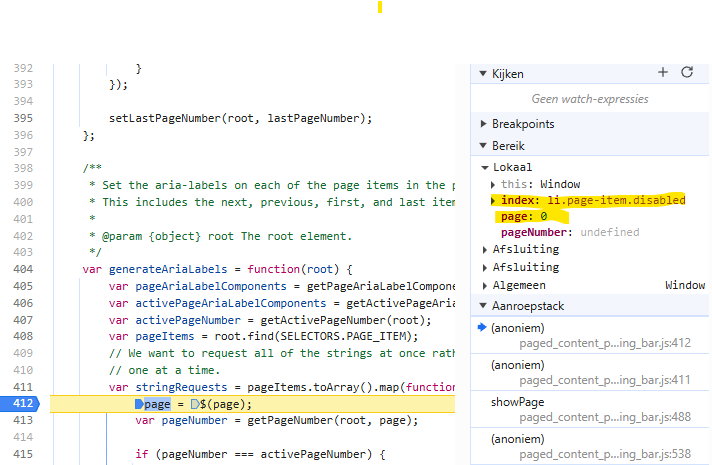Refresh the watch expressions
Screen dimensions: 712x465
(x=687, y=72)
